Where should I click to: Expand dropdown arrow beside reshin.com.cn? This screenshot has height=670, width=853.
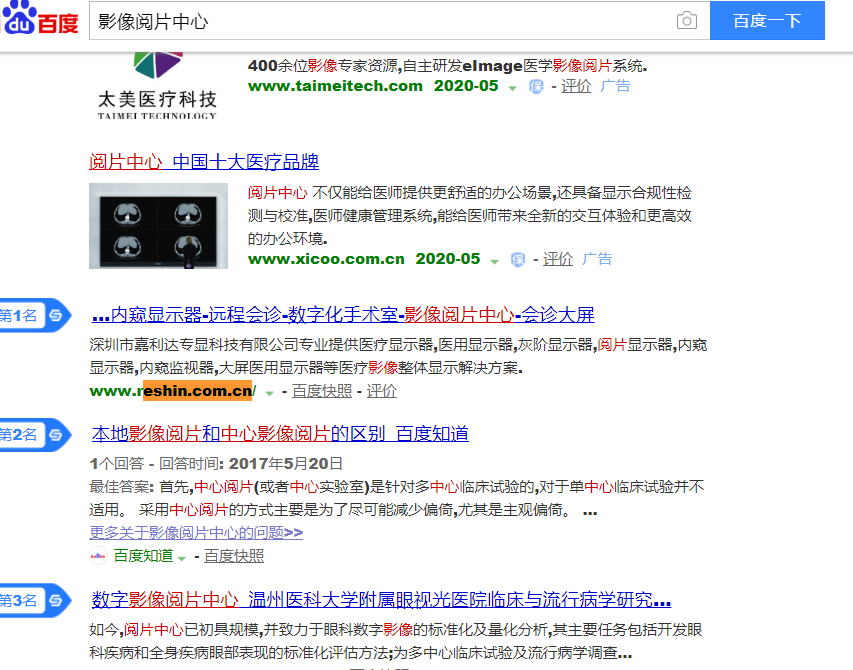[269, 393]
